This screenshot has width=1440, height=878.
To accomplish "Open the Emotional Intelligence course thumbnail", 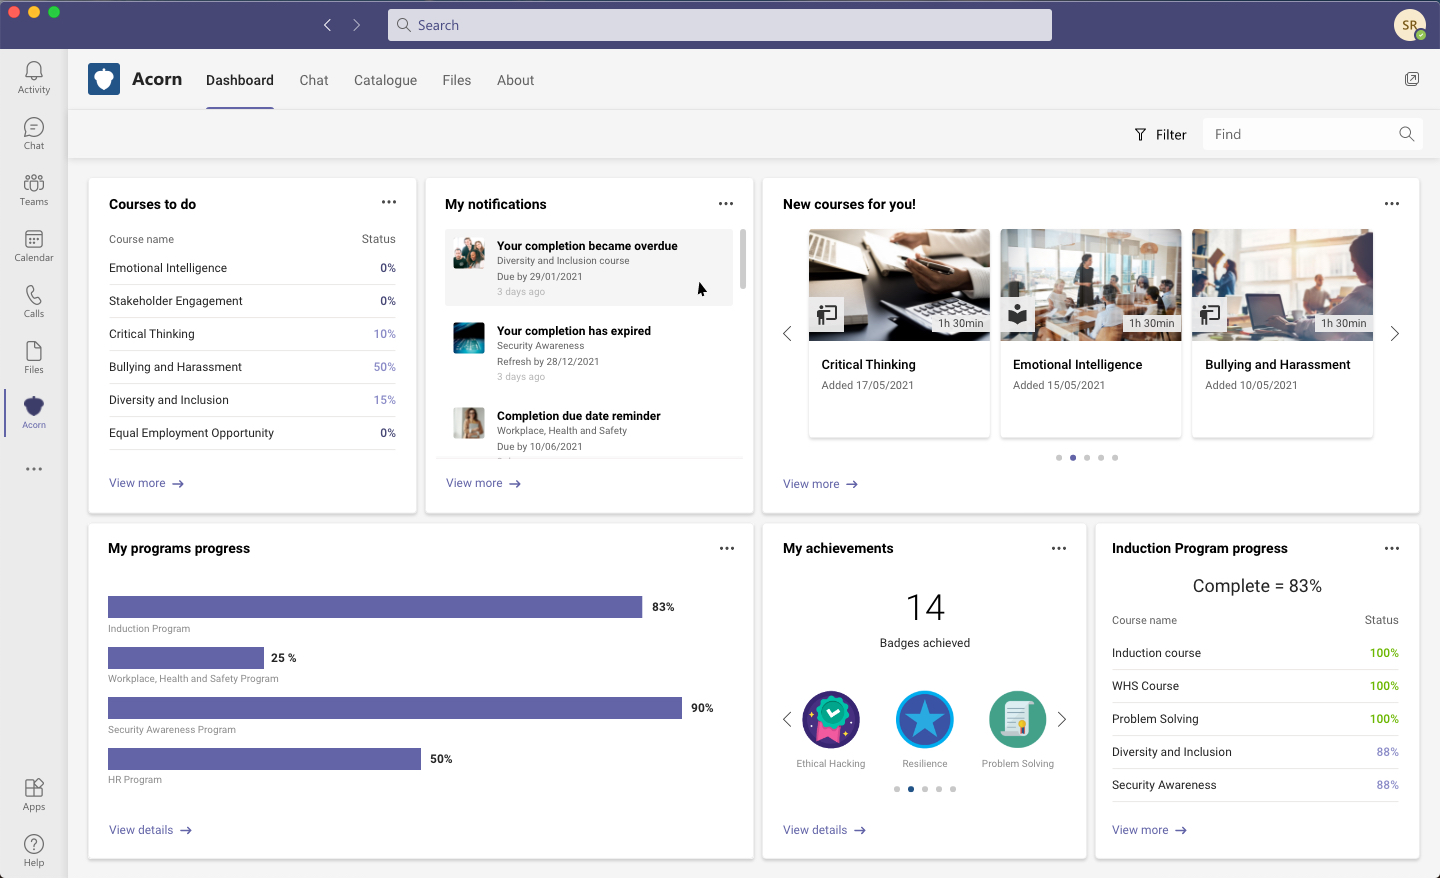I will click(x=1091, y=285).
